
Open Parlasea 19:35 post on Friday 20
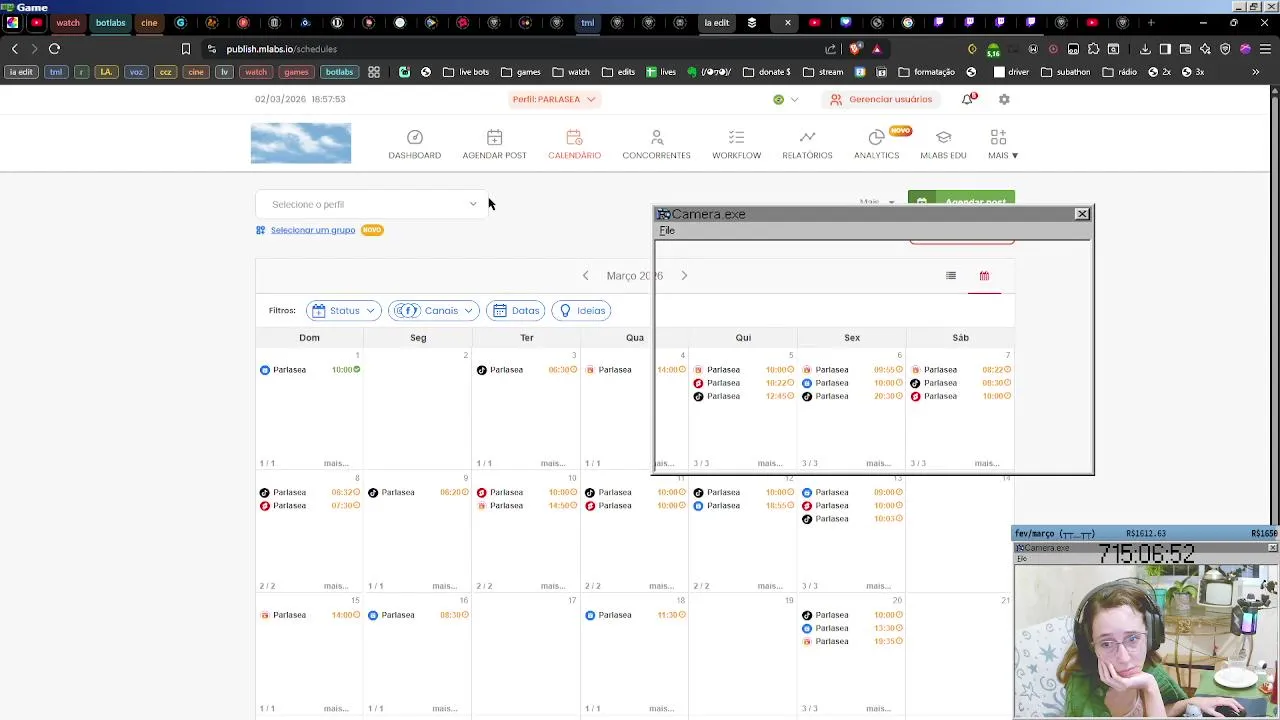click(x=852, y=641)
